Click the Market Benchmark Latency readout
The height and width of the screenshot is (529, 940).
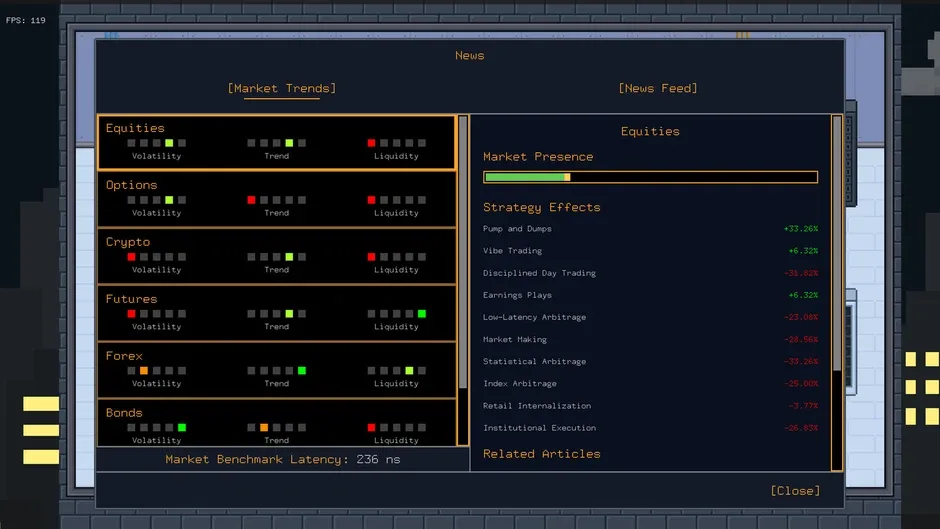282,459
